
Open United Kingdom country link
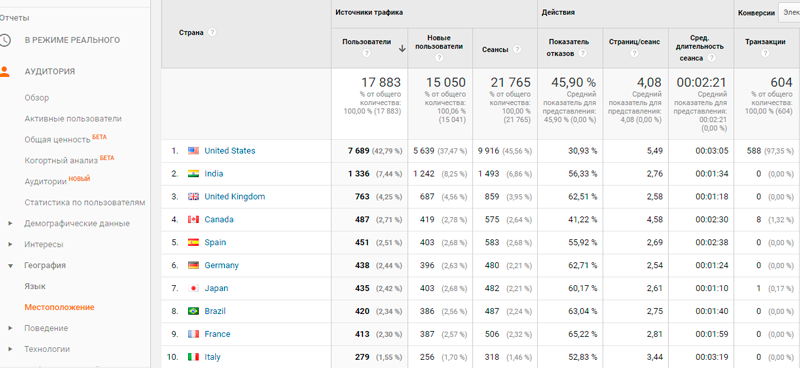click(235, 197)
